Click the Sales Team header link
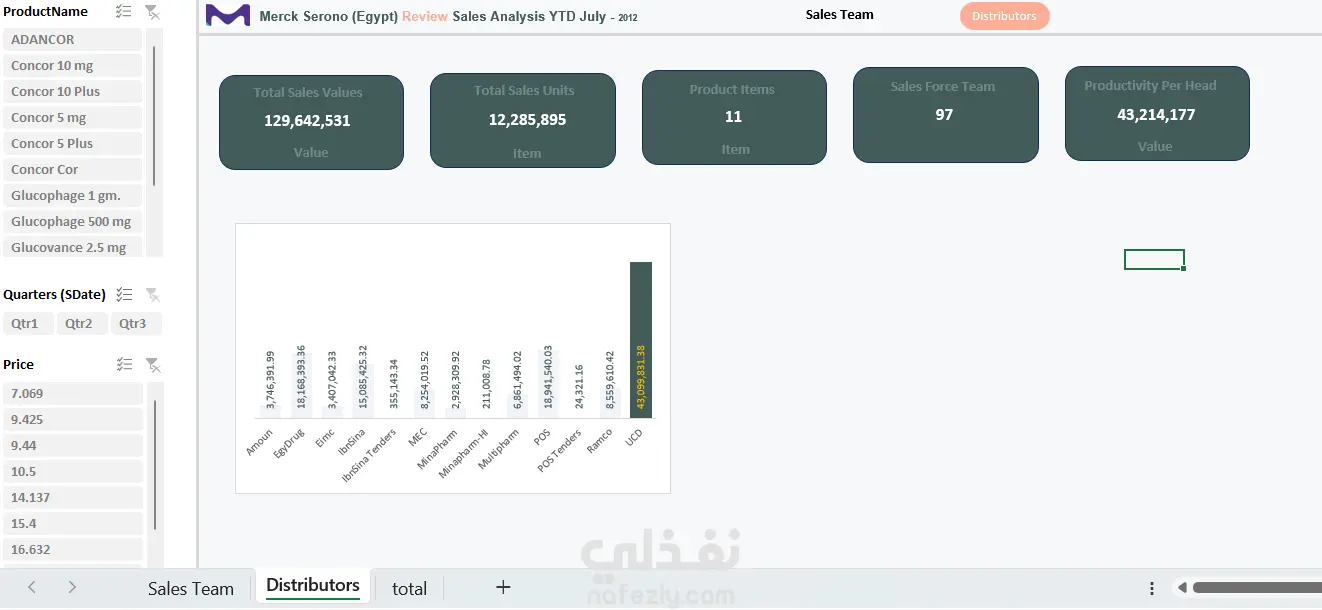Viewport: 1322px width, 610px height. tap(840, 14)
